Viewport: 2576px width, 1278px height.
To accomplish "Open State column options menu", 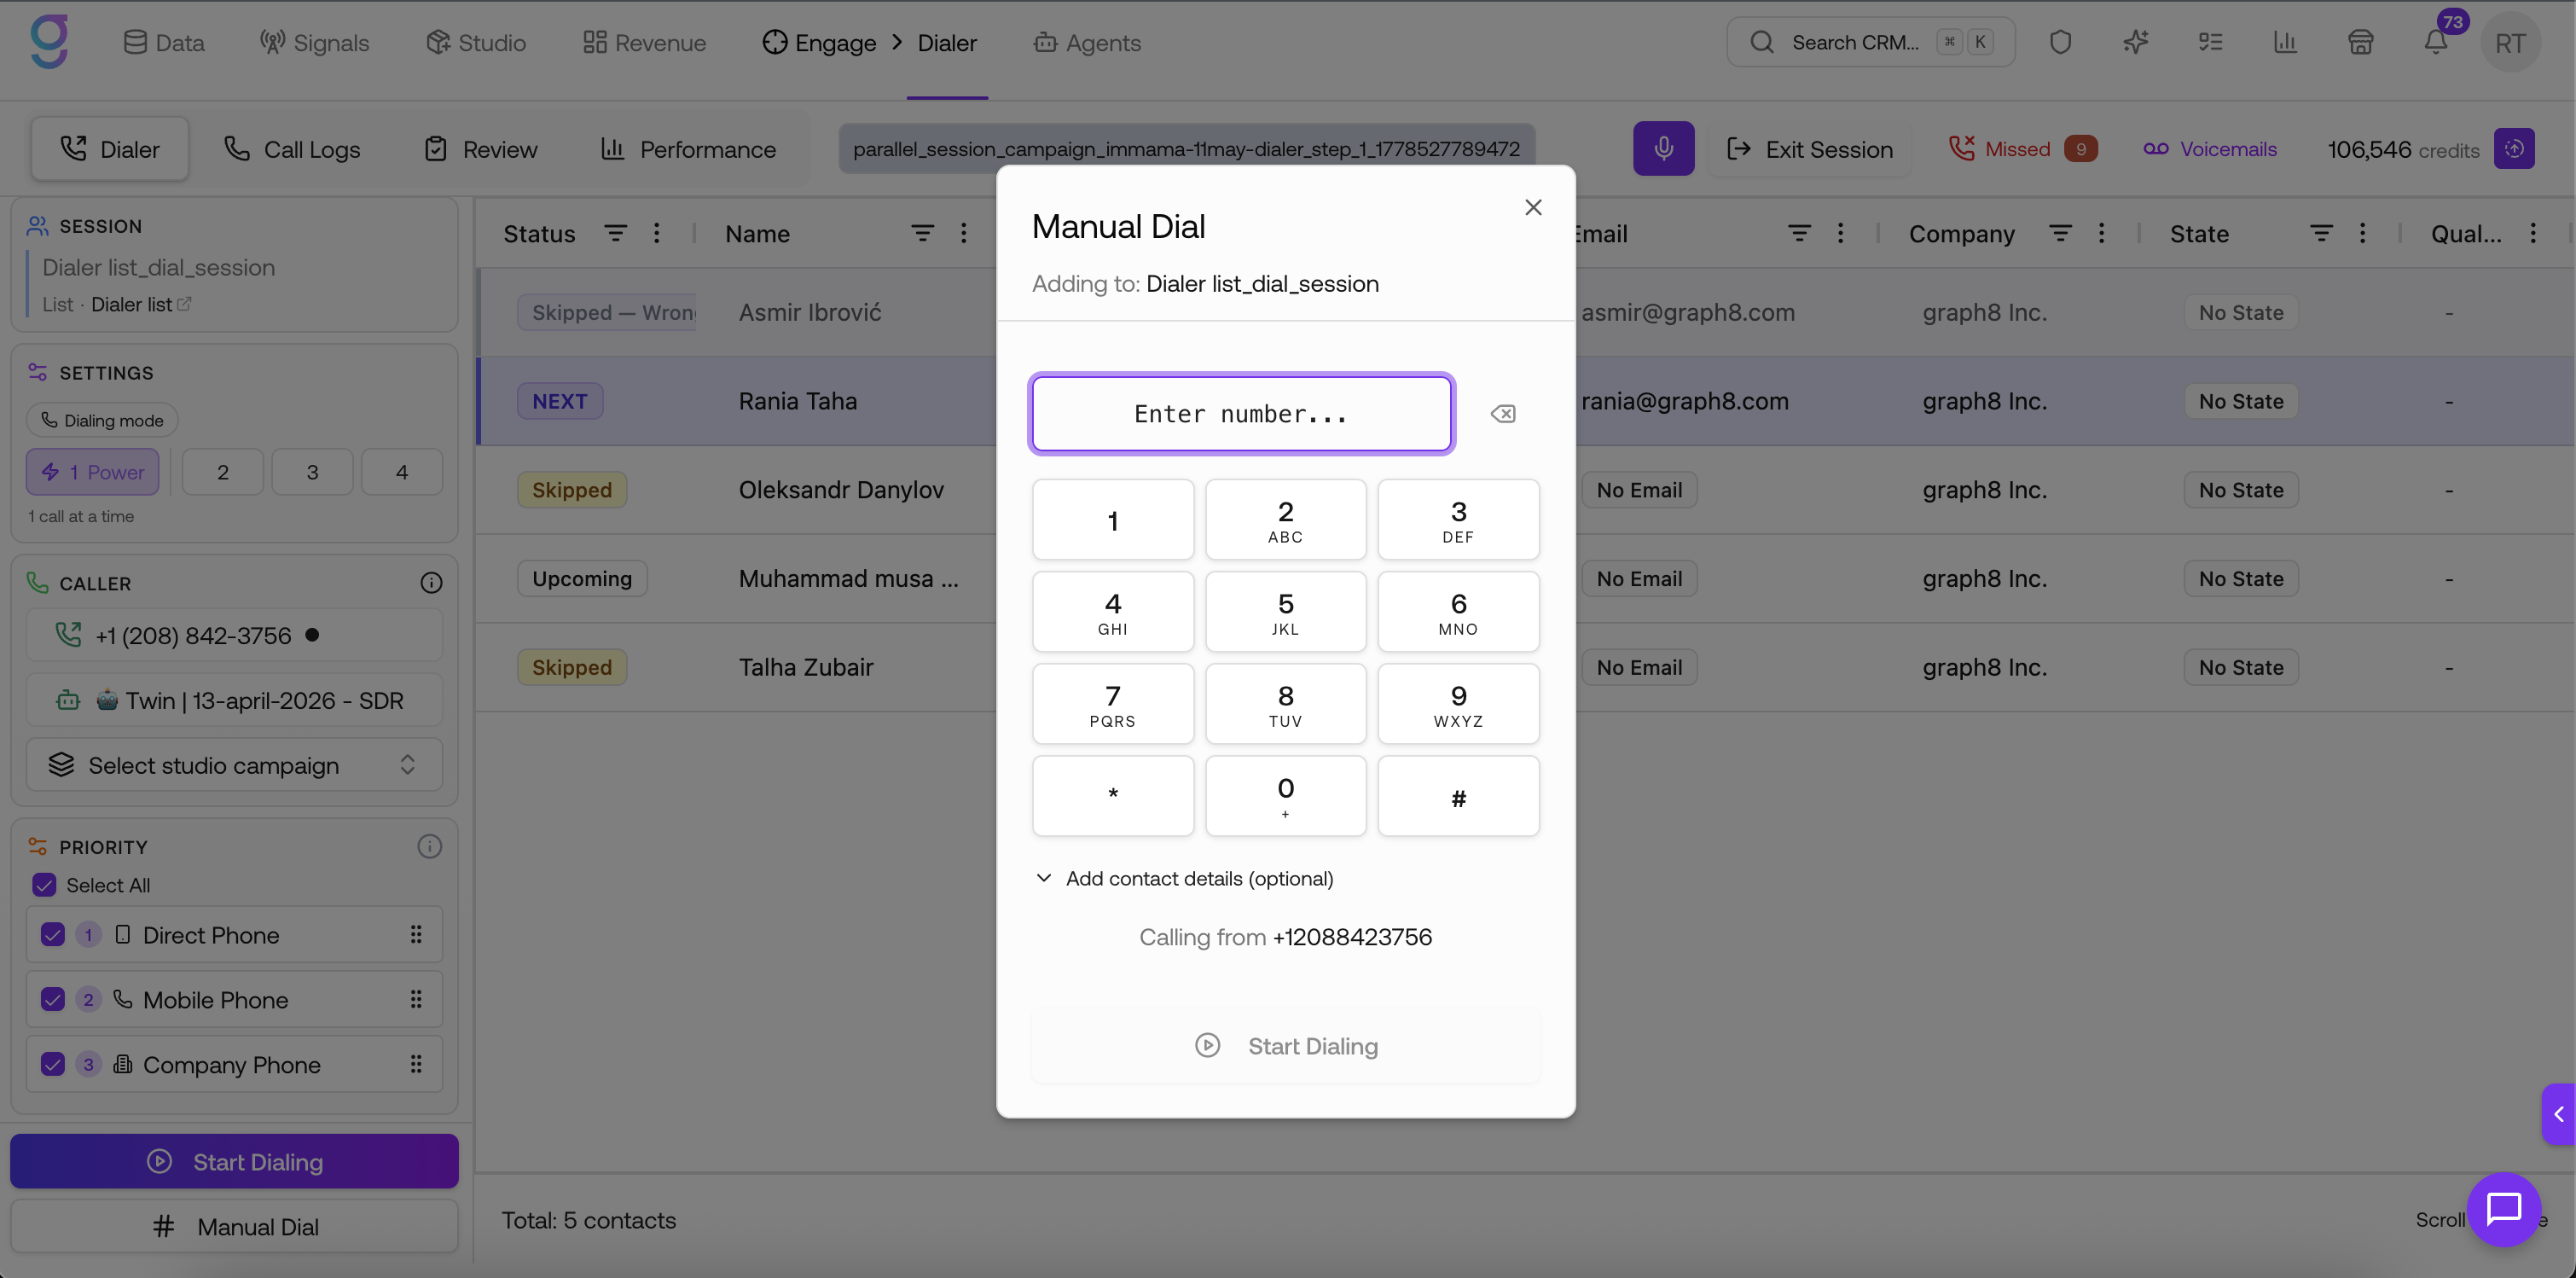I will tap(2362, 233).
